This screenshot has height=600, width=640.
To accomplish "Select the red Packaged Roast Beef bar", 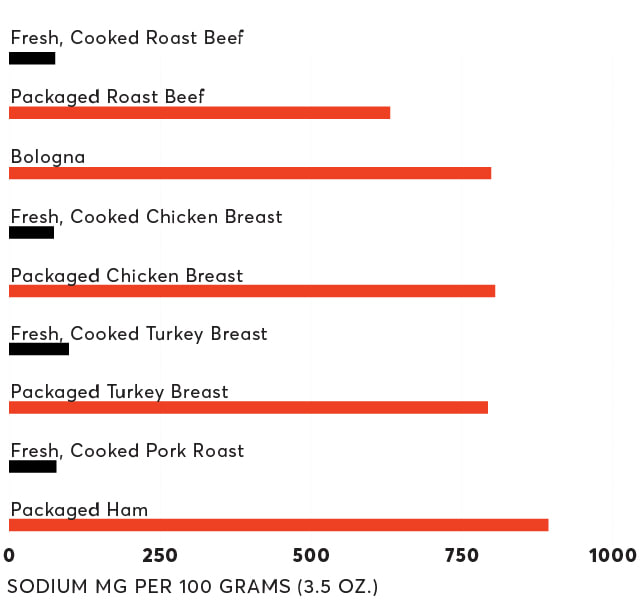I will pyautogui.click(x=200, y=113).
